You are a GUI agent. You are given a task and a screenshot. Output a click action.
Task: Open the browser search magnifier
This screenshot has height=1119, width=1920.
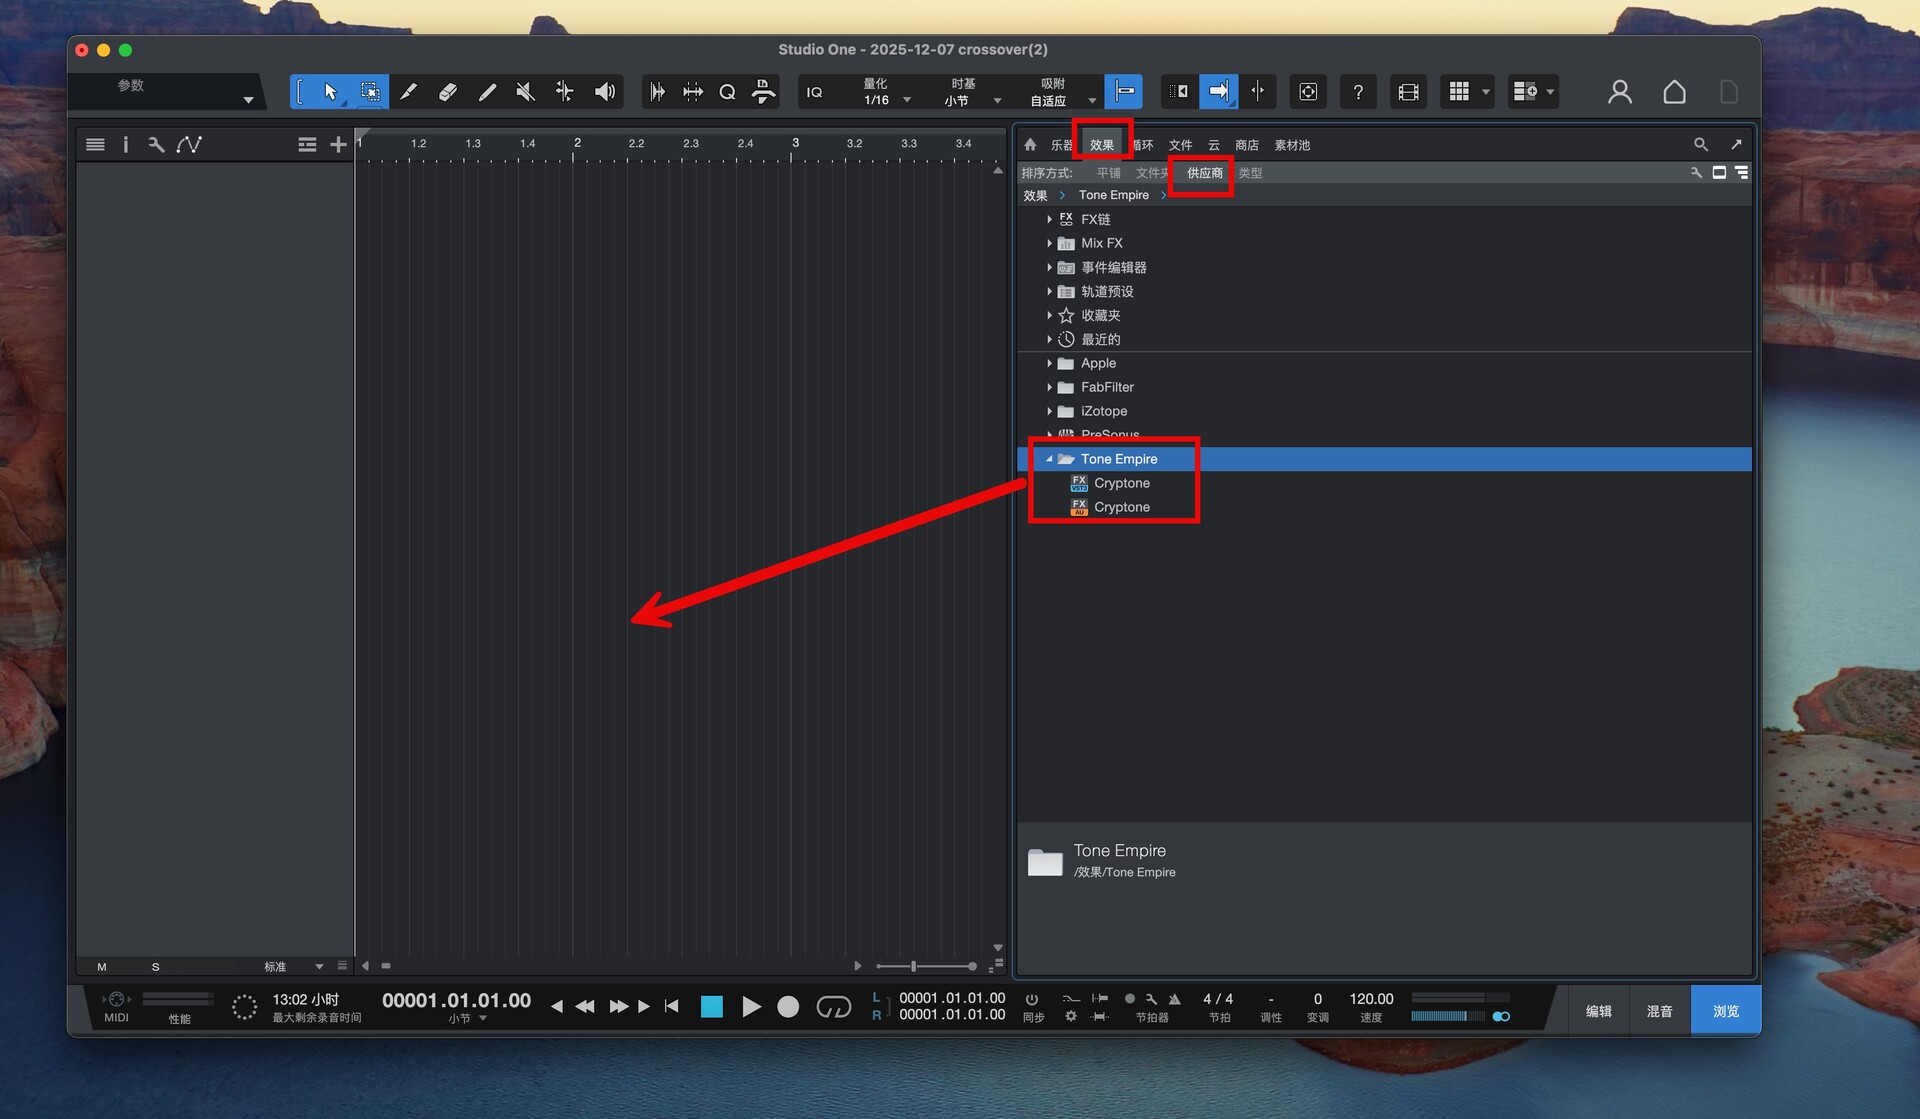pos(1700,145)
